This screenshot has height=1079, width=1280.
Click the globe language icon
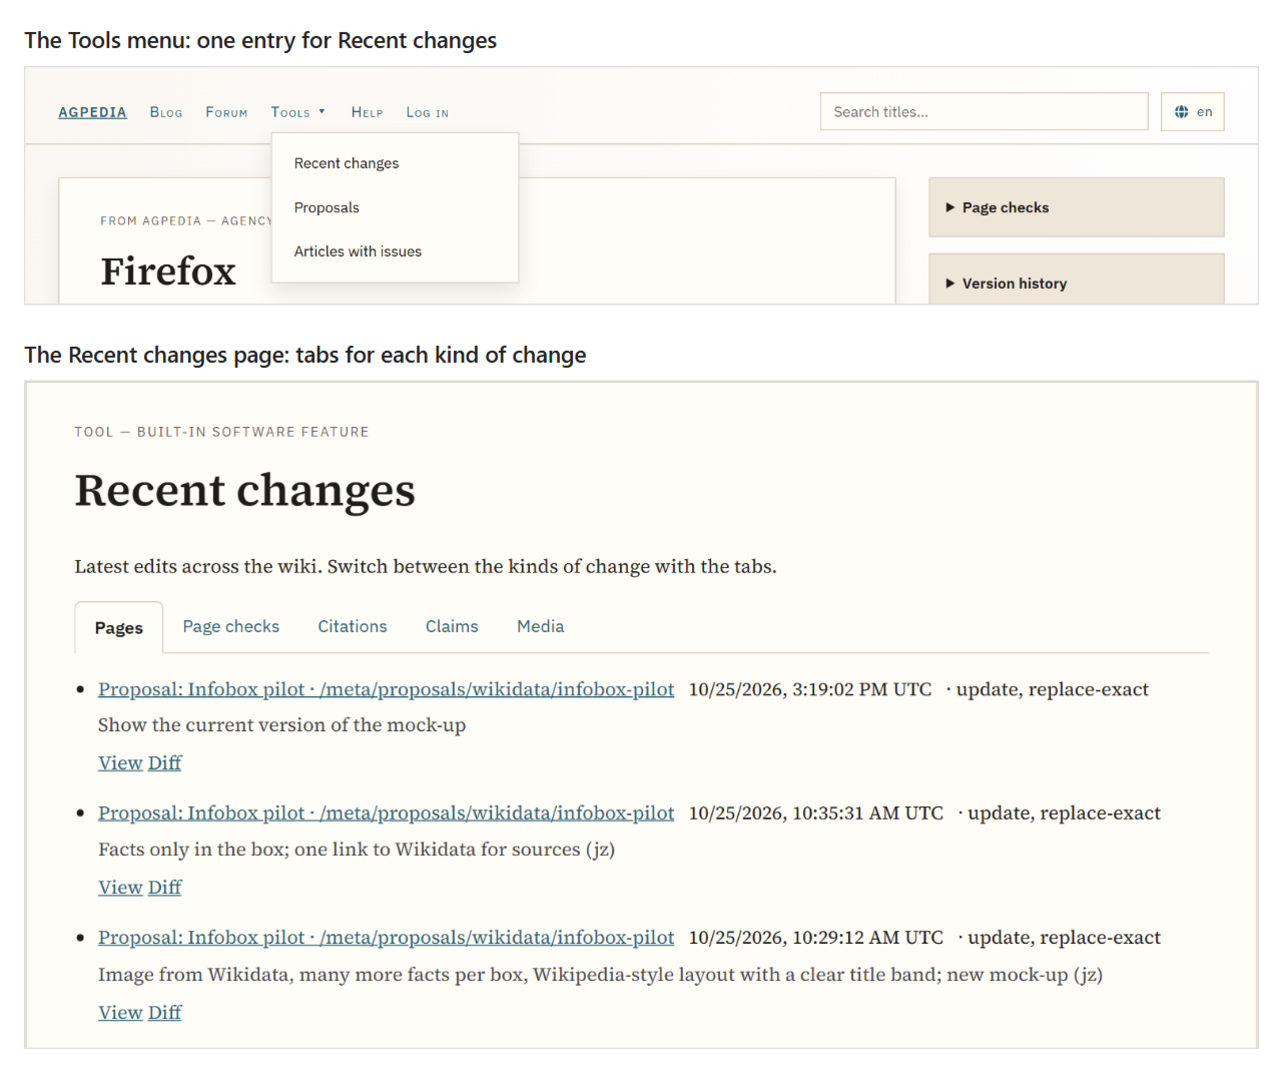tap(1181, 112)
